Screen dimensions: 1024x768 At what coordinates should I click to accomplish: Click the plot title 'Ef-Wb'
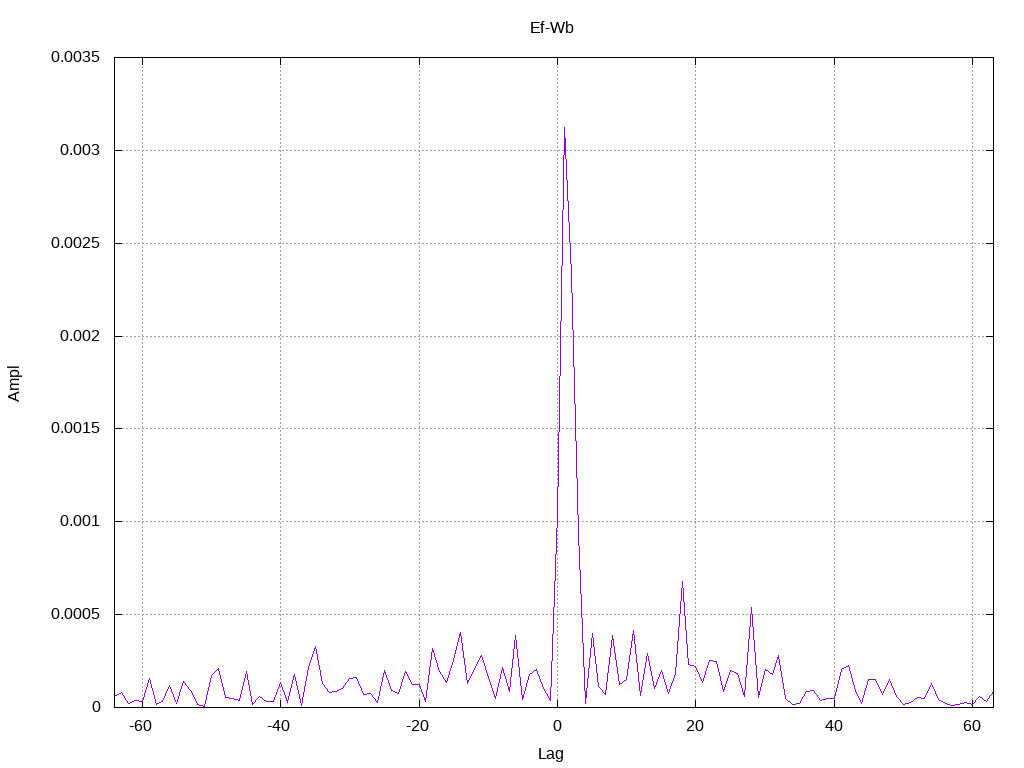coord(551,28)
